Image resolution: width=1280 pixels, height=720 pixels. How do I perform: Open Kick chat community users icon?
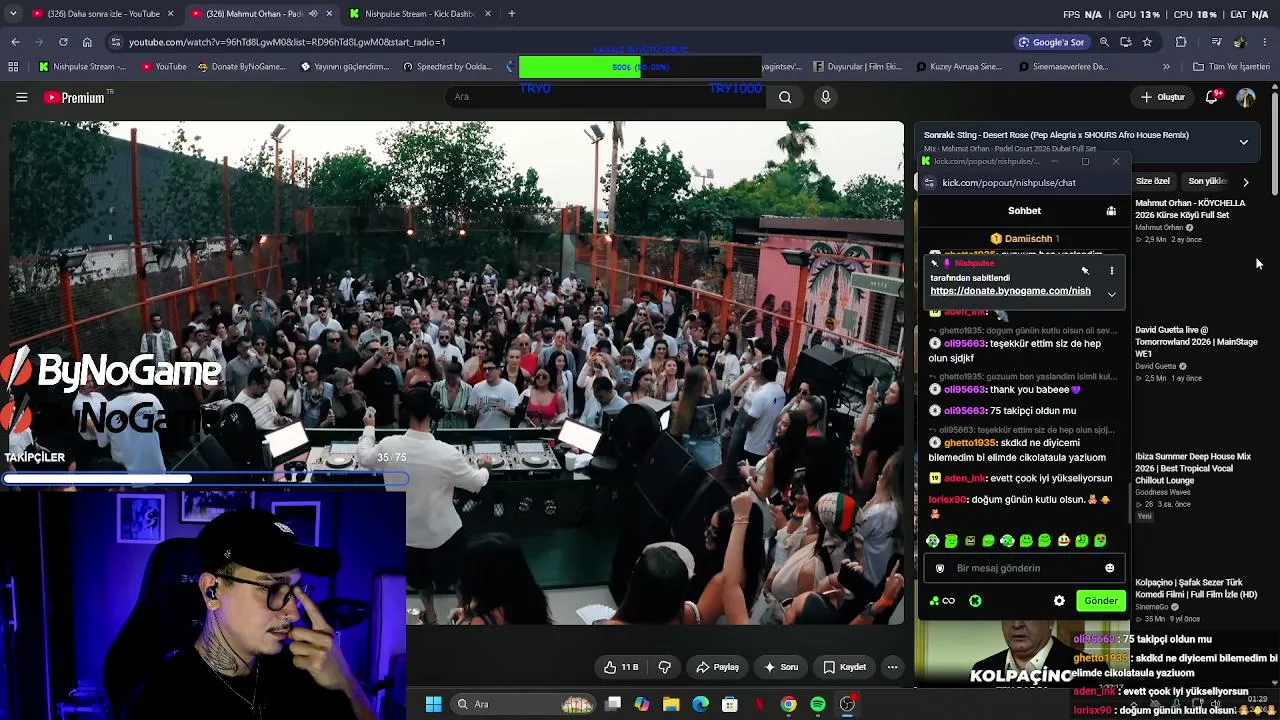(x=1111, y=211)
